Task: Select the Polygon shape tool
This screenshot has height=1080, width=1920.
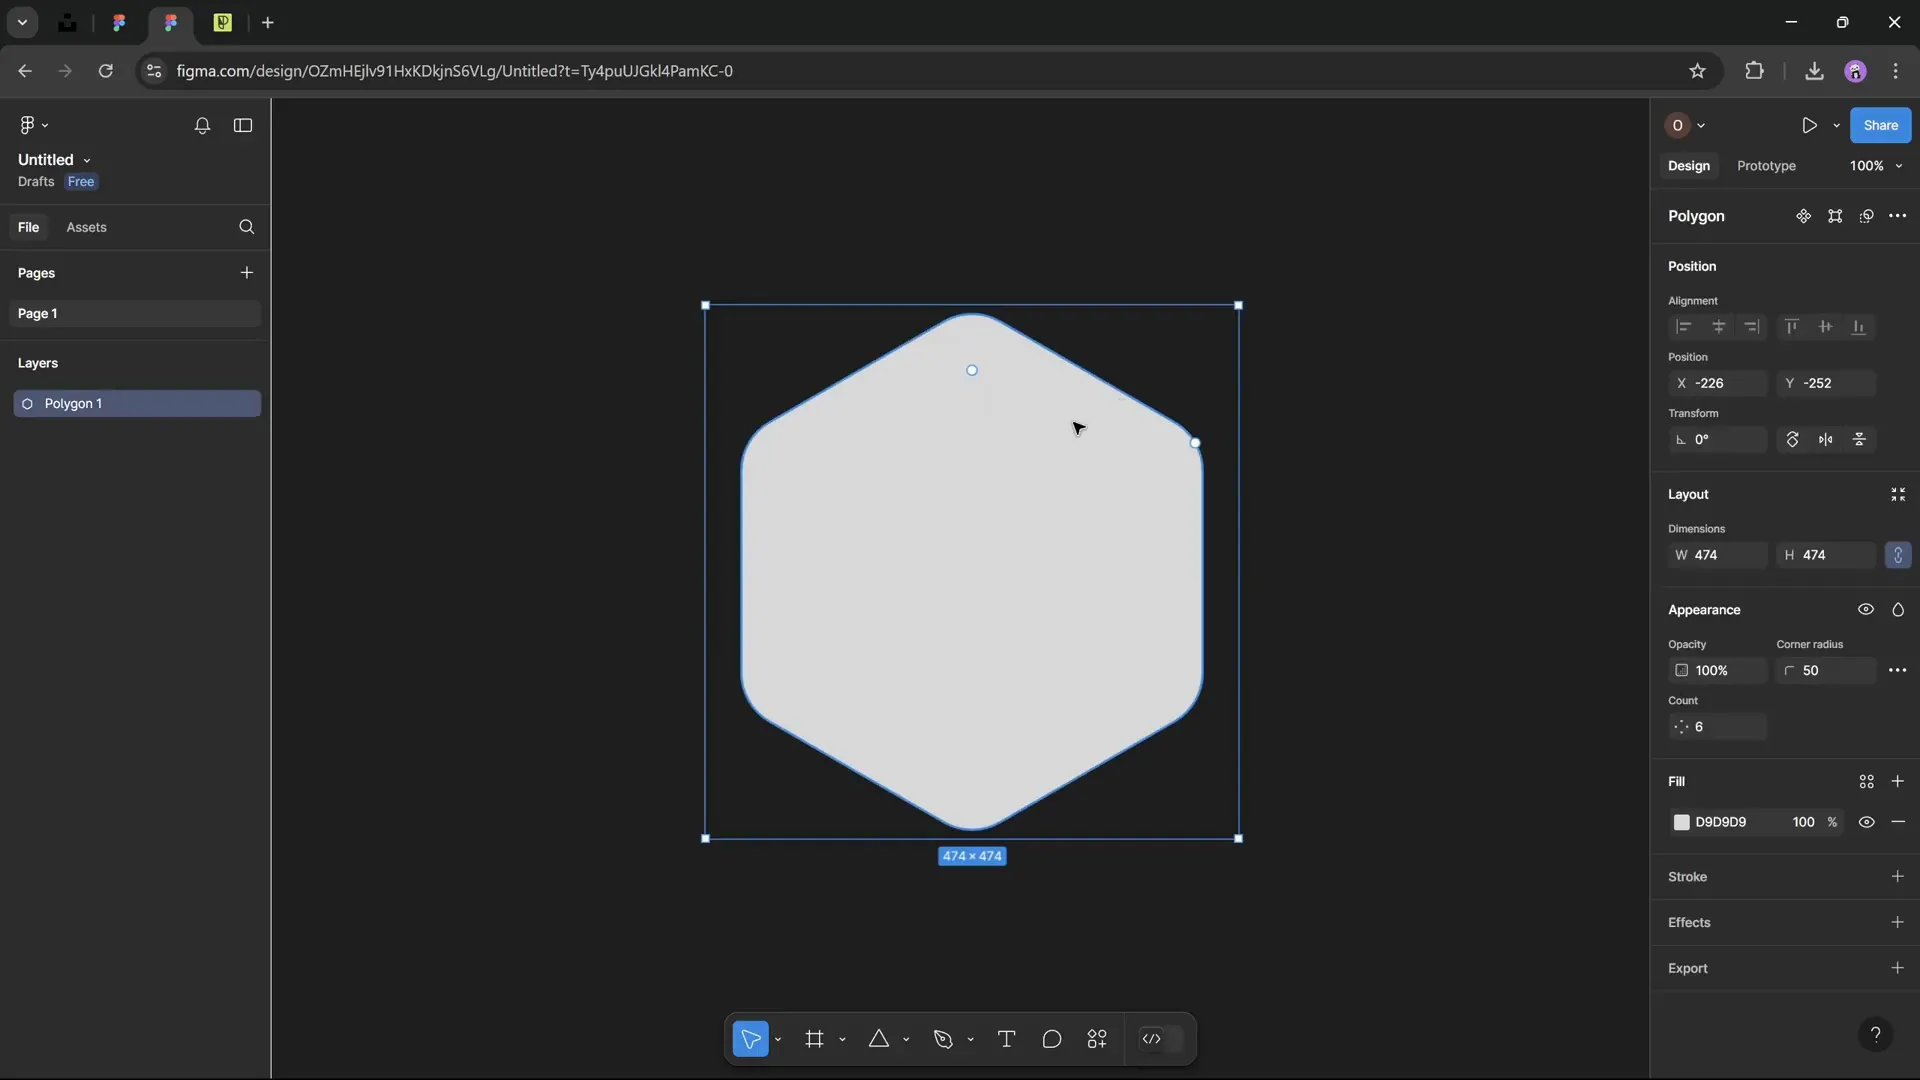Action: tap(879, 1039)
